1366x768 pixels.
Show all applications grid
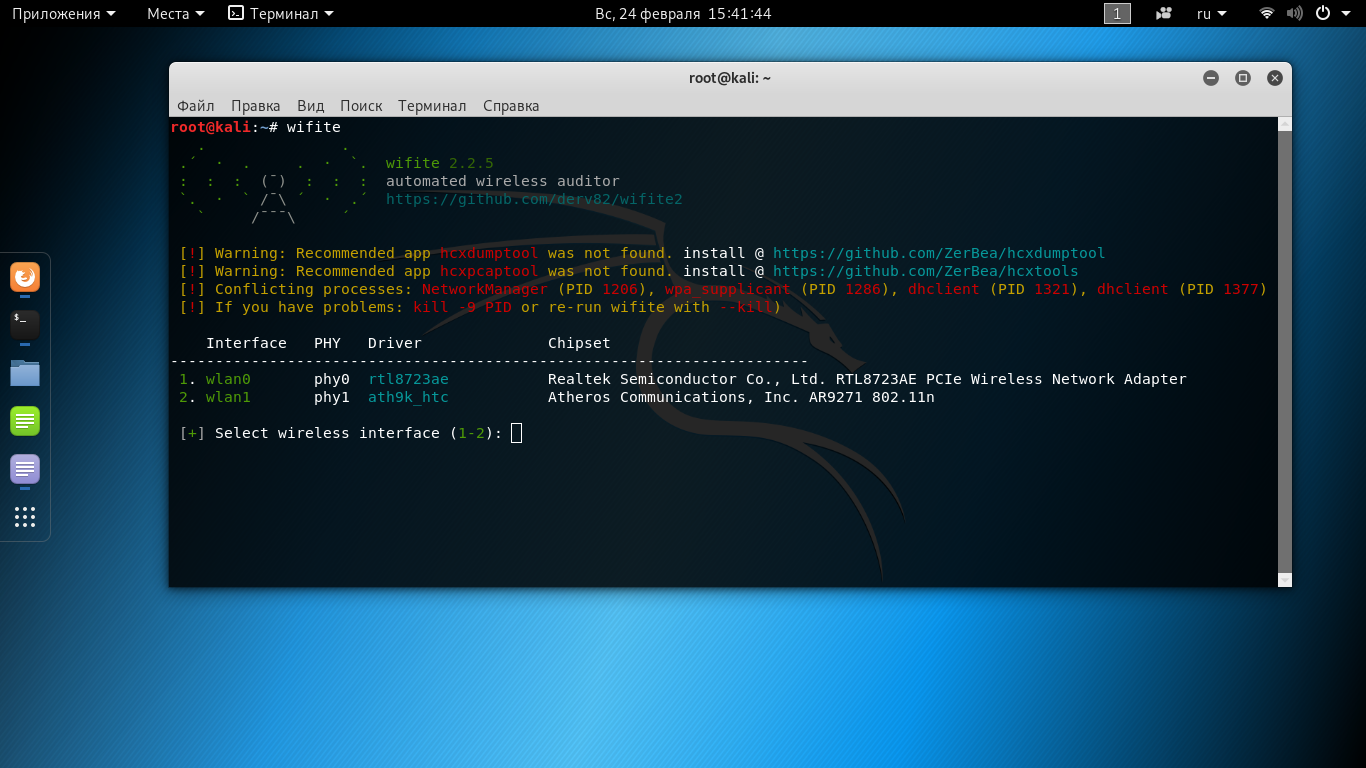tap(25, 517)
